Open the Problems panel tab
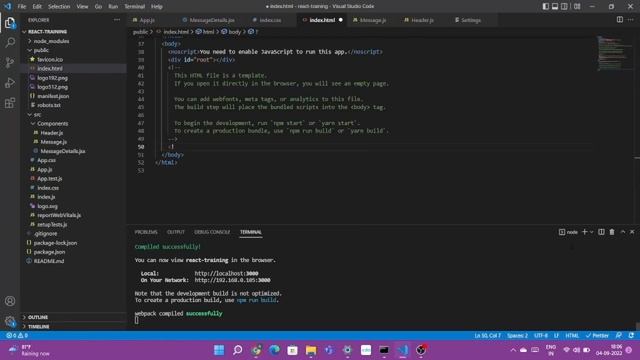The width and height of the screenshot is (640, 360). 146,232
